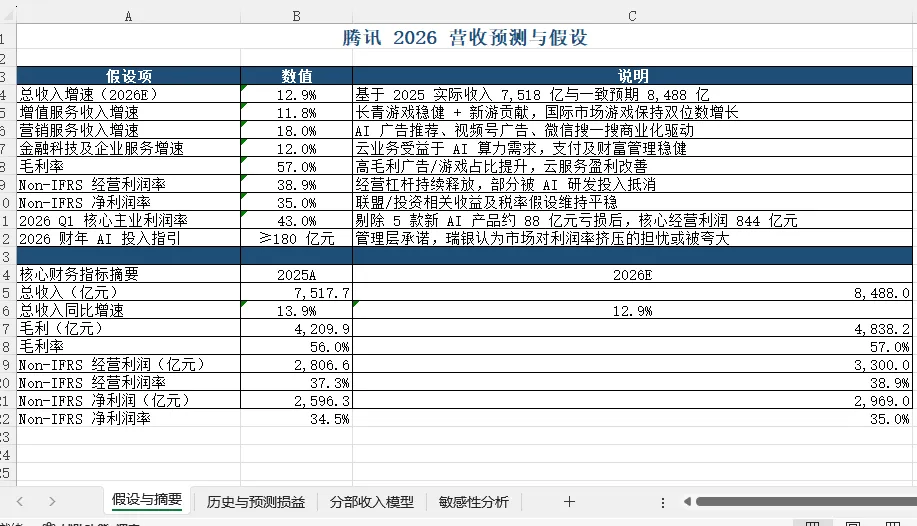The width and height of the screenshot is (917, 526).
Task: Select cell 增值服务收入增速
Action: tap(129, 112)
